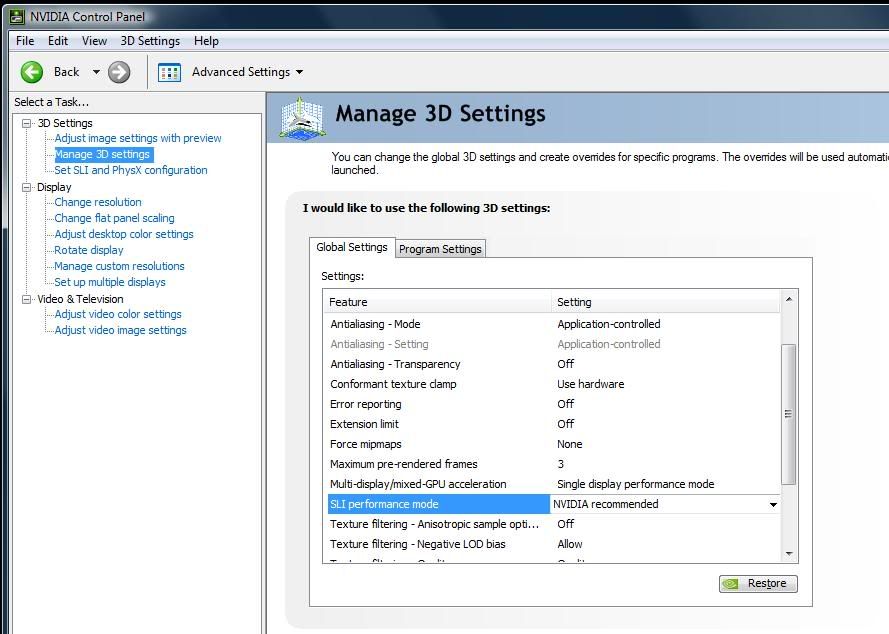Viewport: 889px width, 634px height.
Task: Open Manage custom resolutions
Action: 120,266
